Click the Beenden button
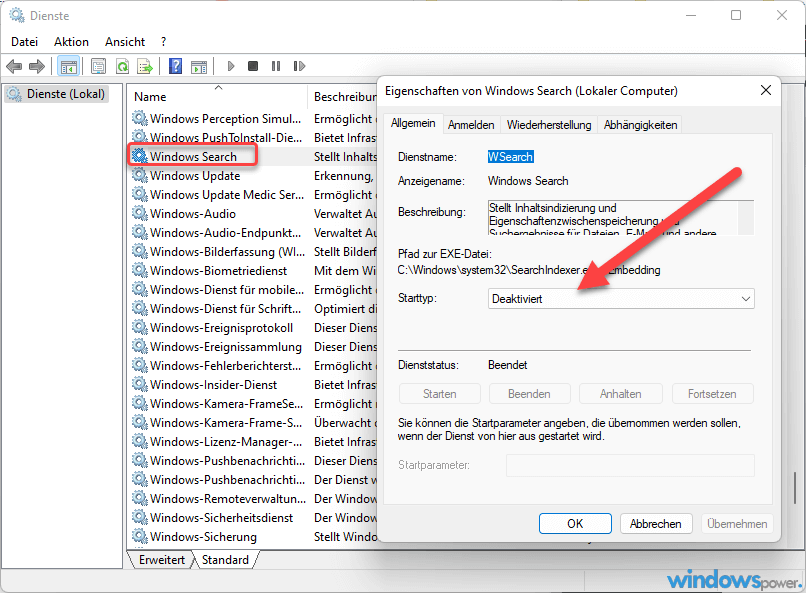 click(x=529, y=394)
